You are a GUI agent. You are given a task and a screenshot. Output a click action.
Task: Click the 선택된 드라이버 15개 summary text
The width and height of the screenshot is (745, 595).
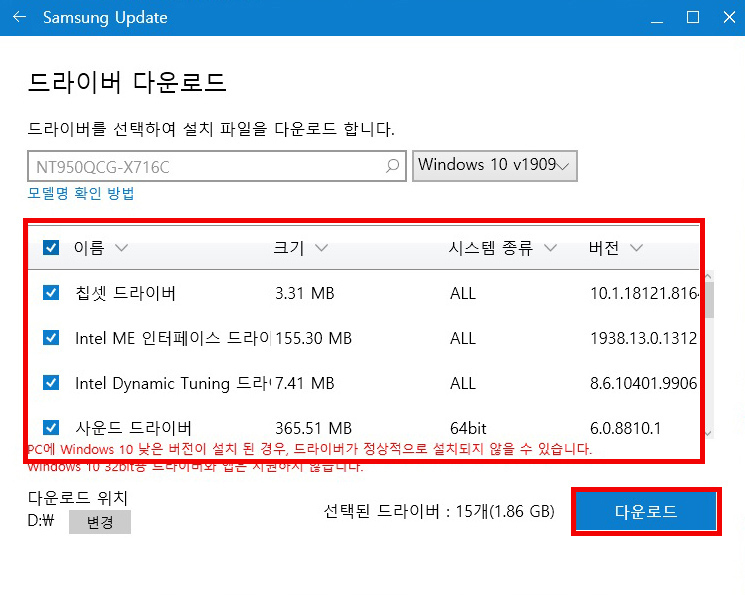tap(439, 511)
